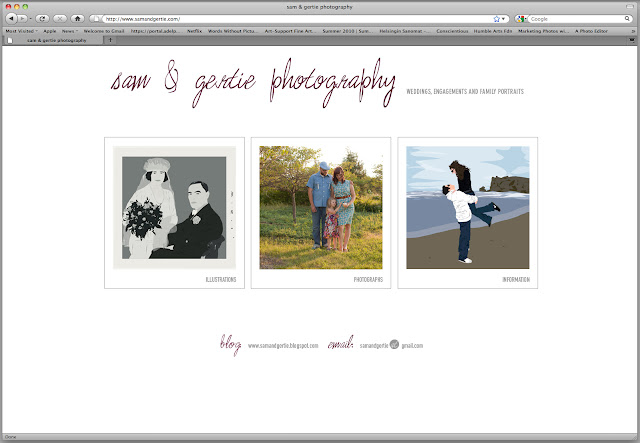
Task: Open the PHOTOGRAPHS label link
Action: tap(368, 280)
